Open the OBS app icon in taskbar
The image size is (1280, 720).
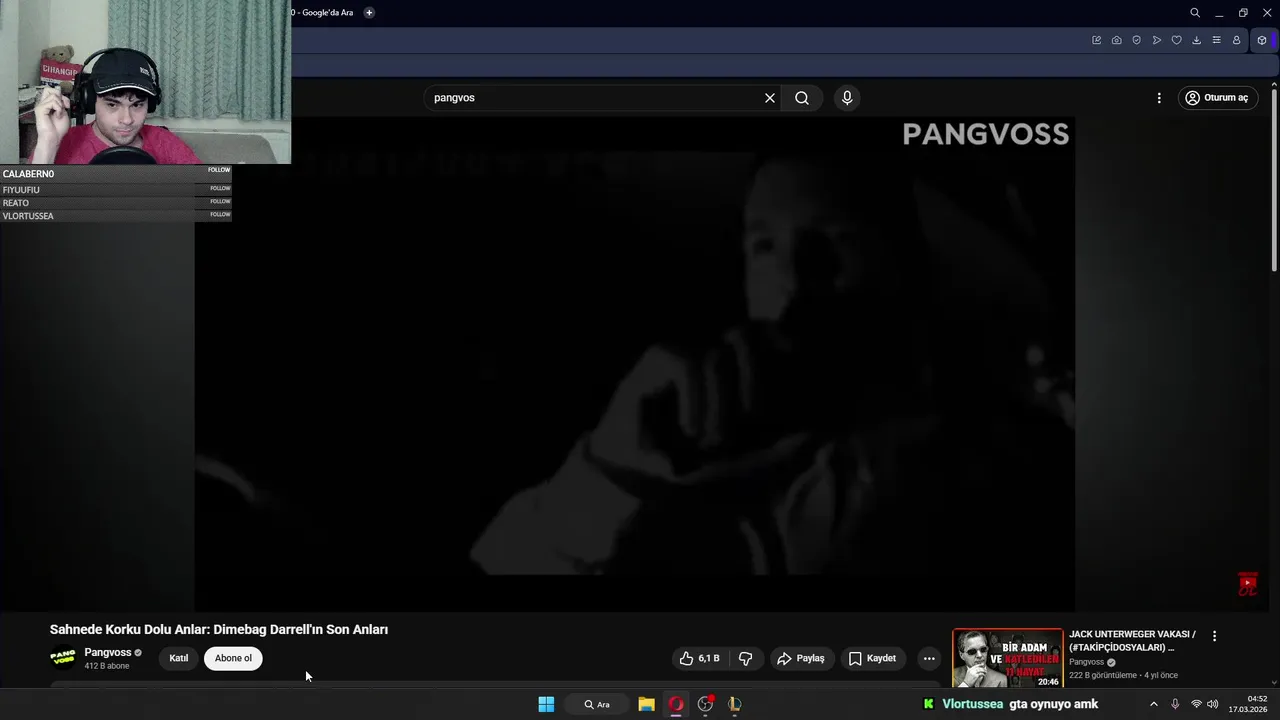point(706,704)
